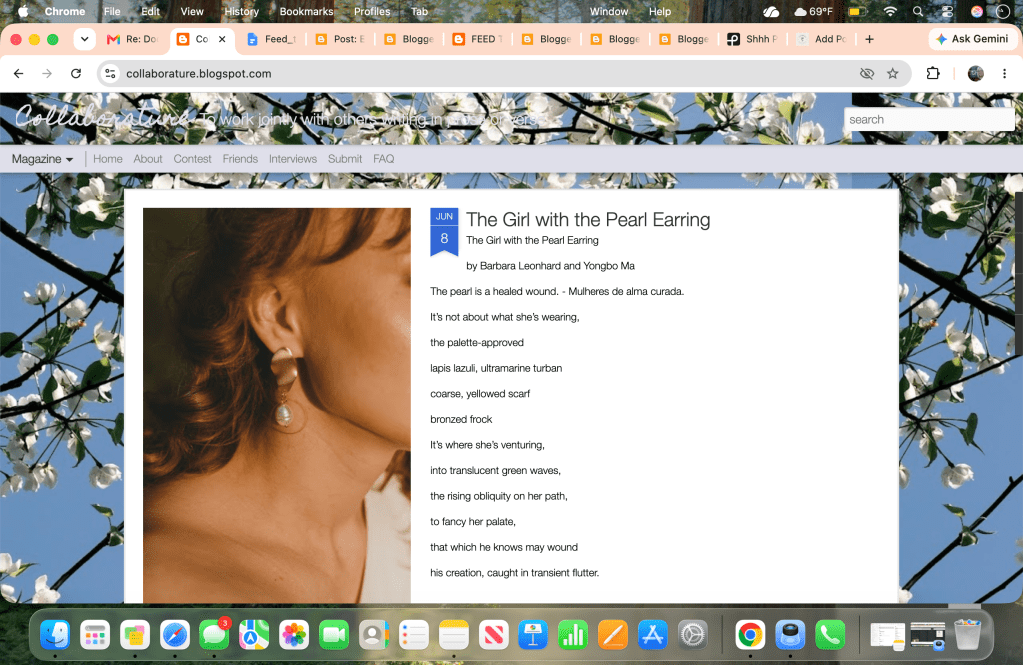This screenshot has width=1023, height=665.
Task: Open Control Center in menu bar
Action: tap(947, 11)
